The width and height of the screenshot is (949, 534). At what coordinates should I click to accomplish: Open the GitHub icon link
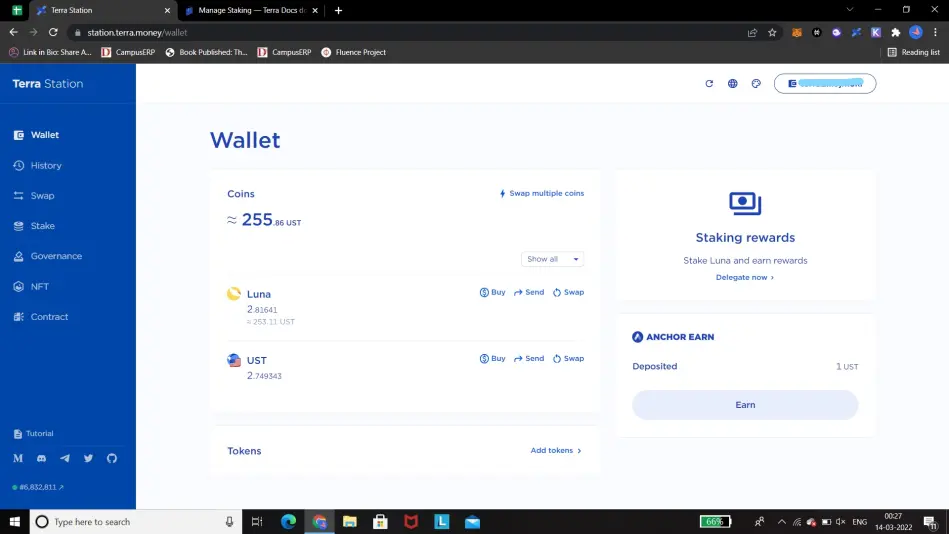(112, 458)
